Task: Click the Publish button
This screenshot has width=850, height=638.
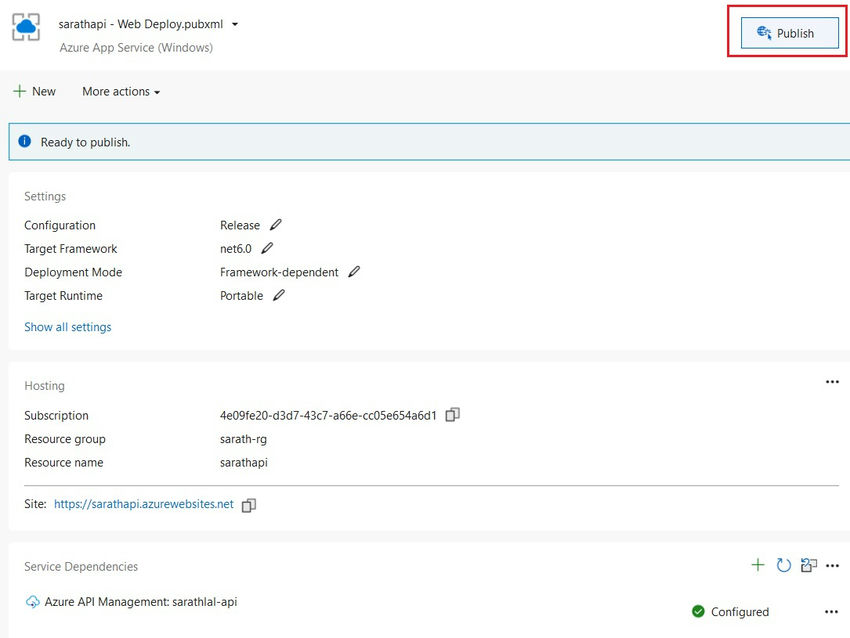Action: (788, 33)
